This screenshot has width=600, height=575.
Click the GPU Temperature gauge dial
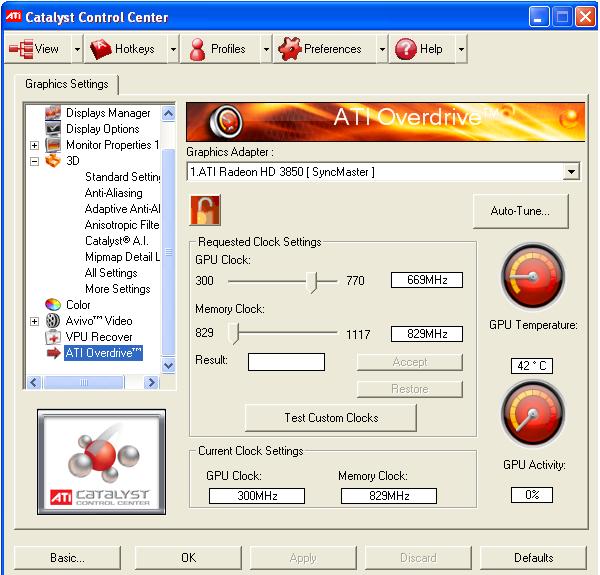[533, 275]
